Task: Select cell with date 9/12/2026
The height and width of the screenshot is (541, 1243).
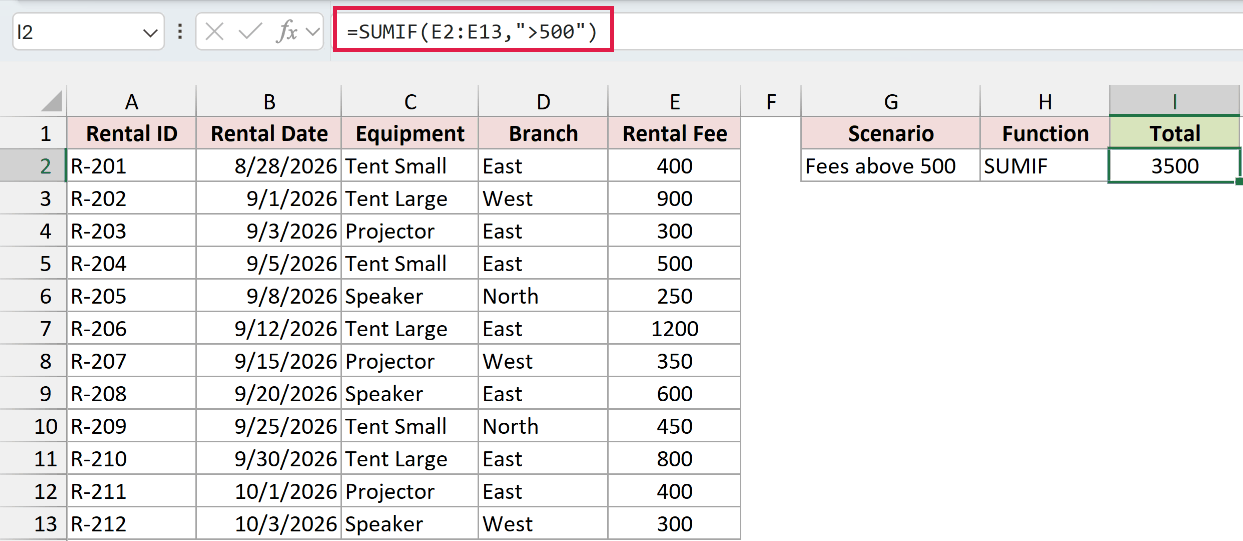Action: pyautogui.click(x=269, y=329)
